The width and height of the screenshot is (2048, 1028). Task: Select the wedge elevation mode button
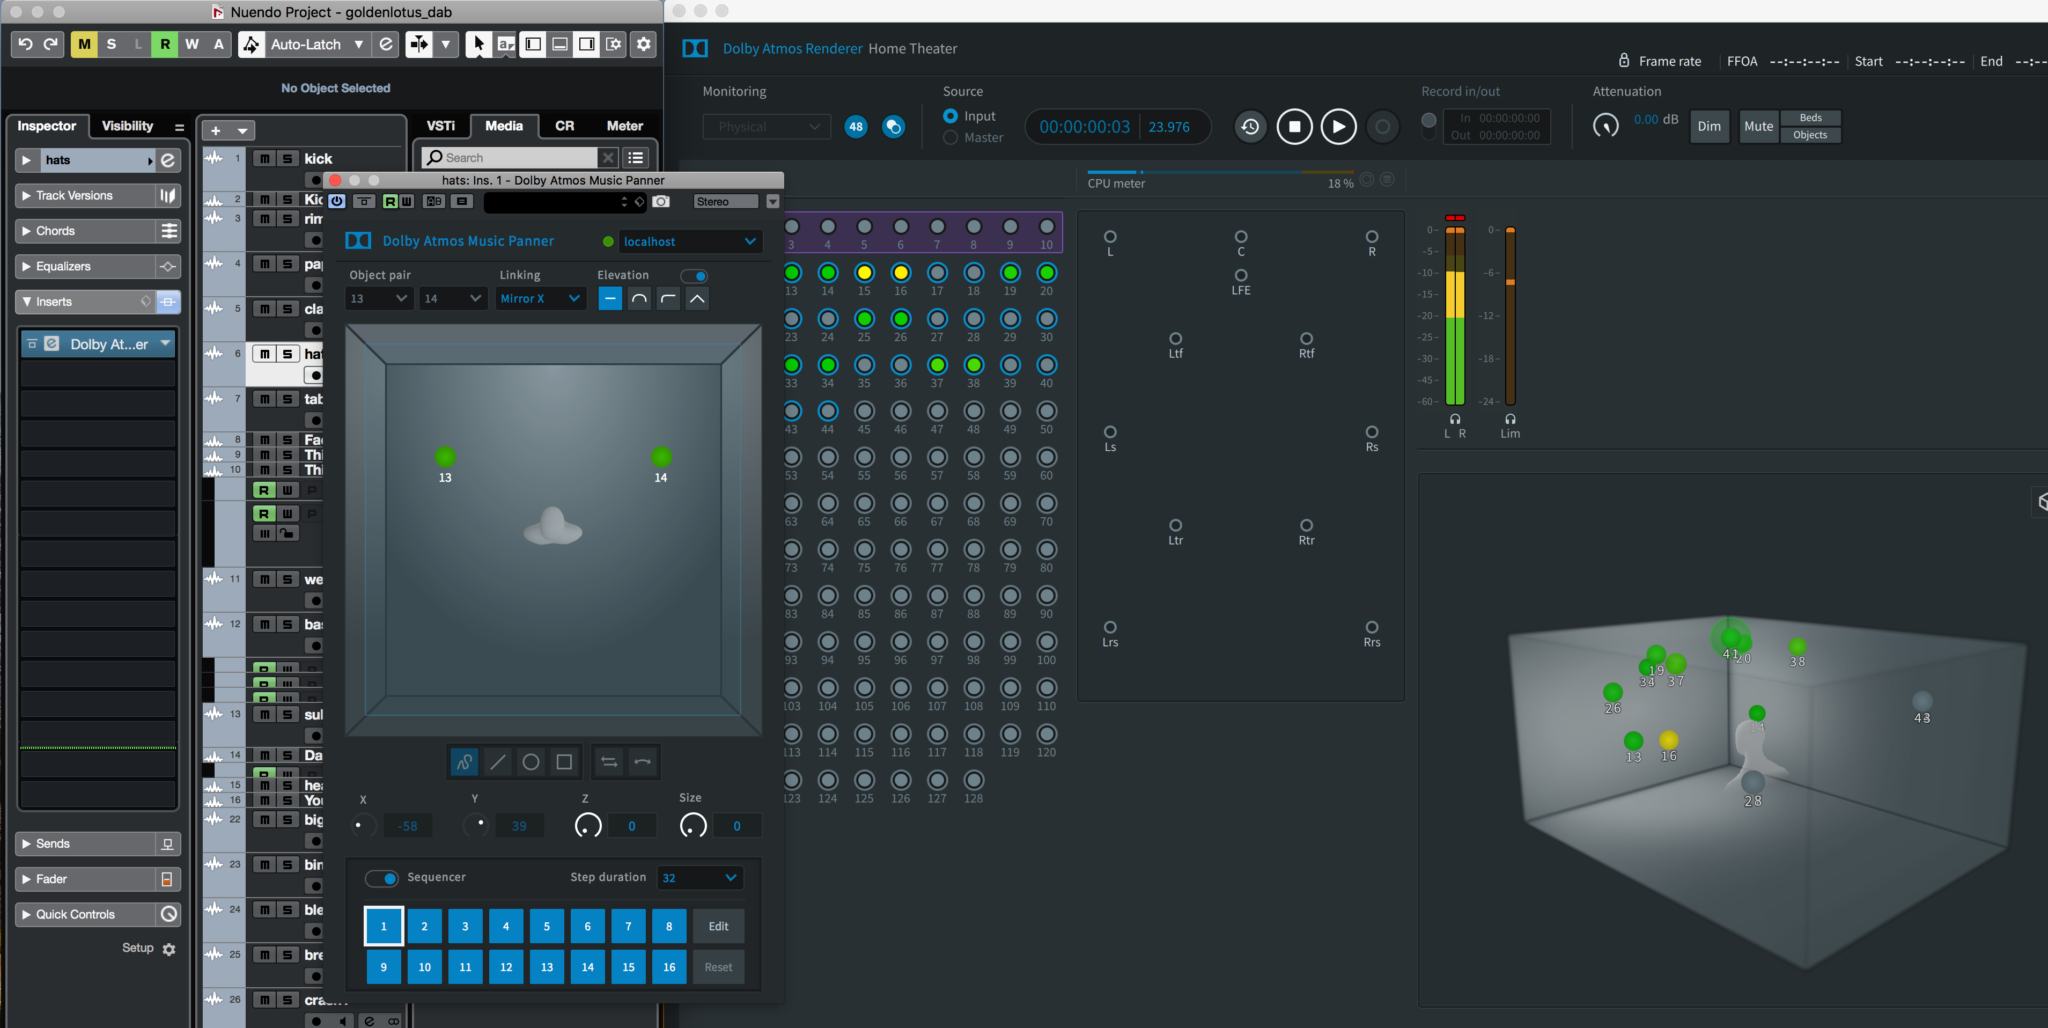click(x=697, y=298)
